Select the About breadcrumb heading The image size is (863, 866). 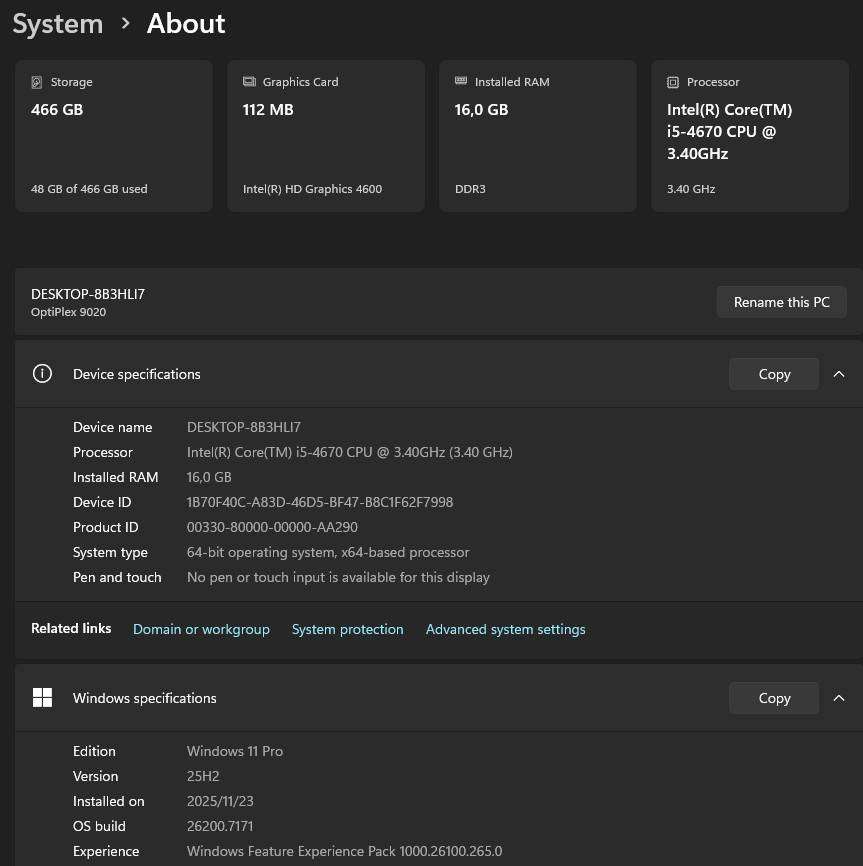(x=186, y=23)
